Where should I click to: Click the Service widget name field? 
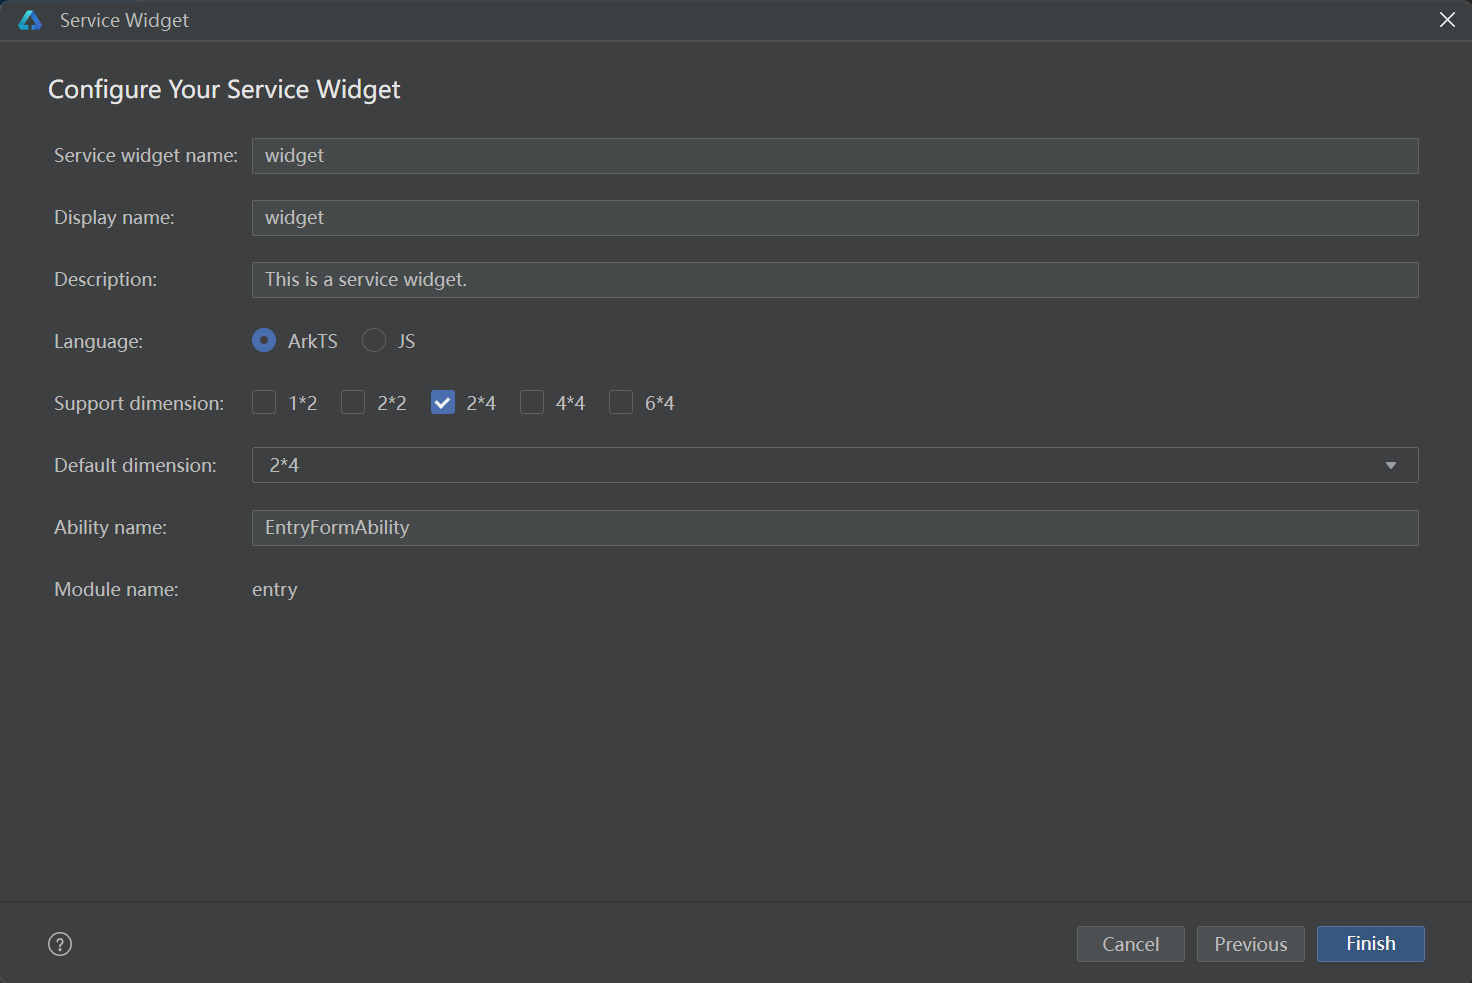point(834,156)
